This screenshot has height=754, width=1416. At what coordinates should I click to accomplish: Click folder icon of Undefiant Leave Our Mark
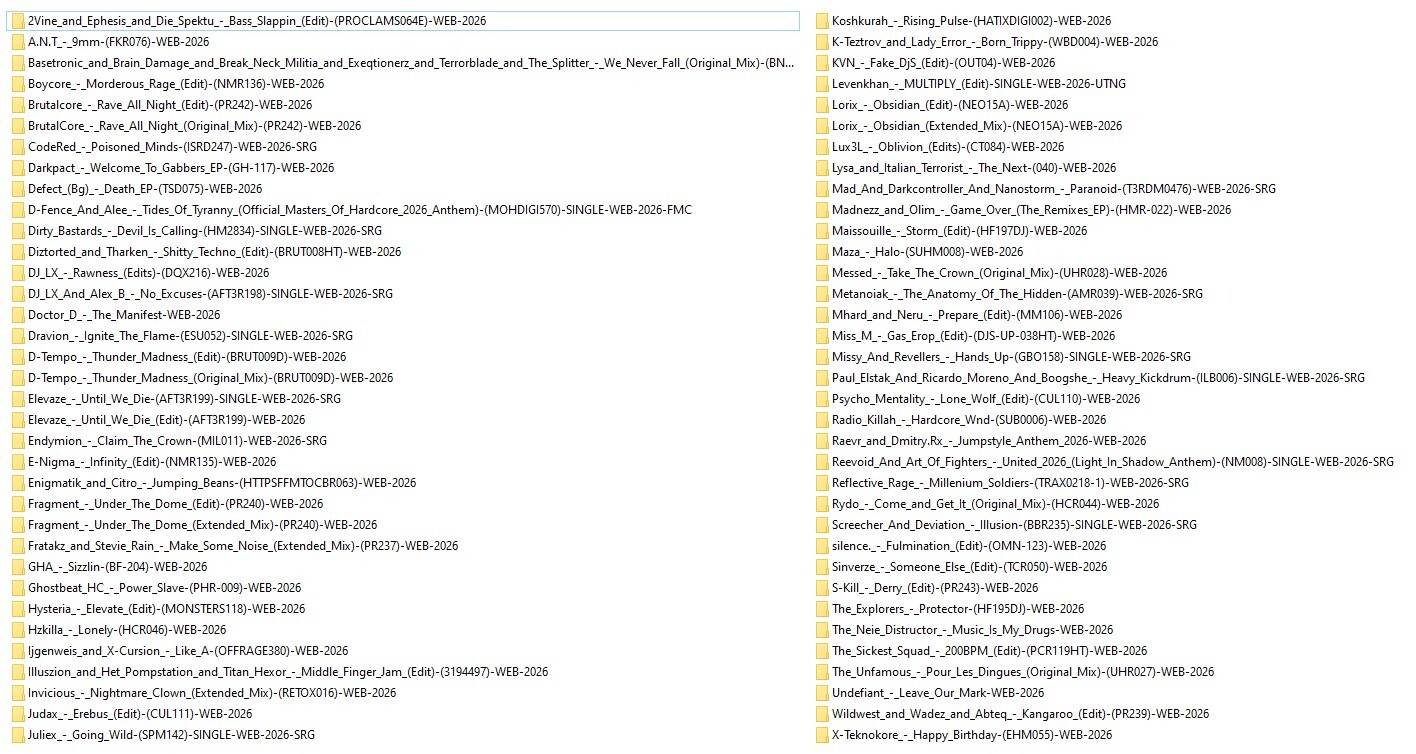tap(822, 693)
